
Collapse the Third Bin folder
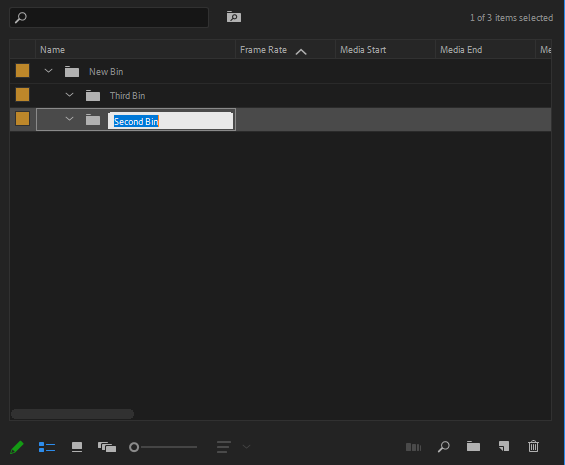(69, 95)
